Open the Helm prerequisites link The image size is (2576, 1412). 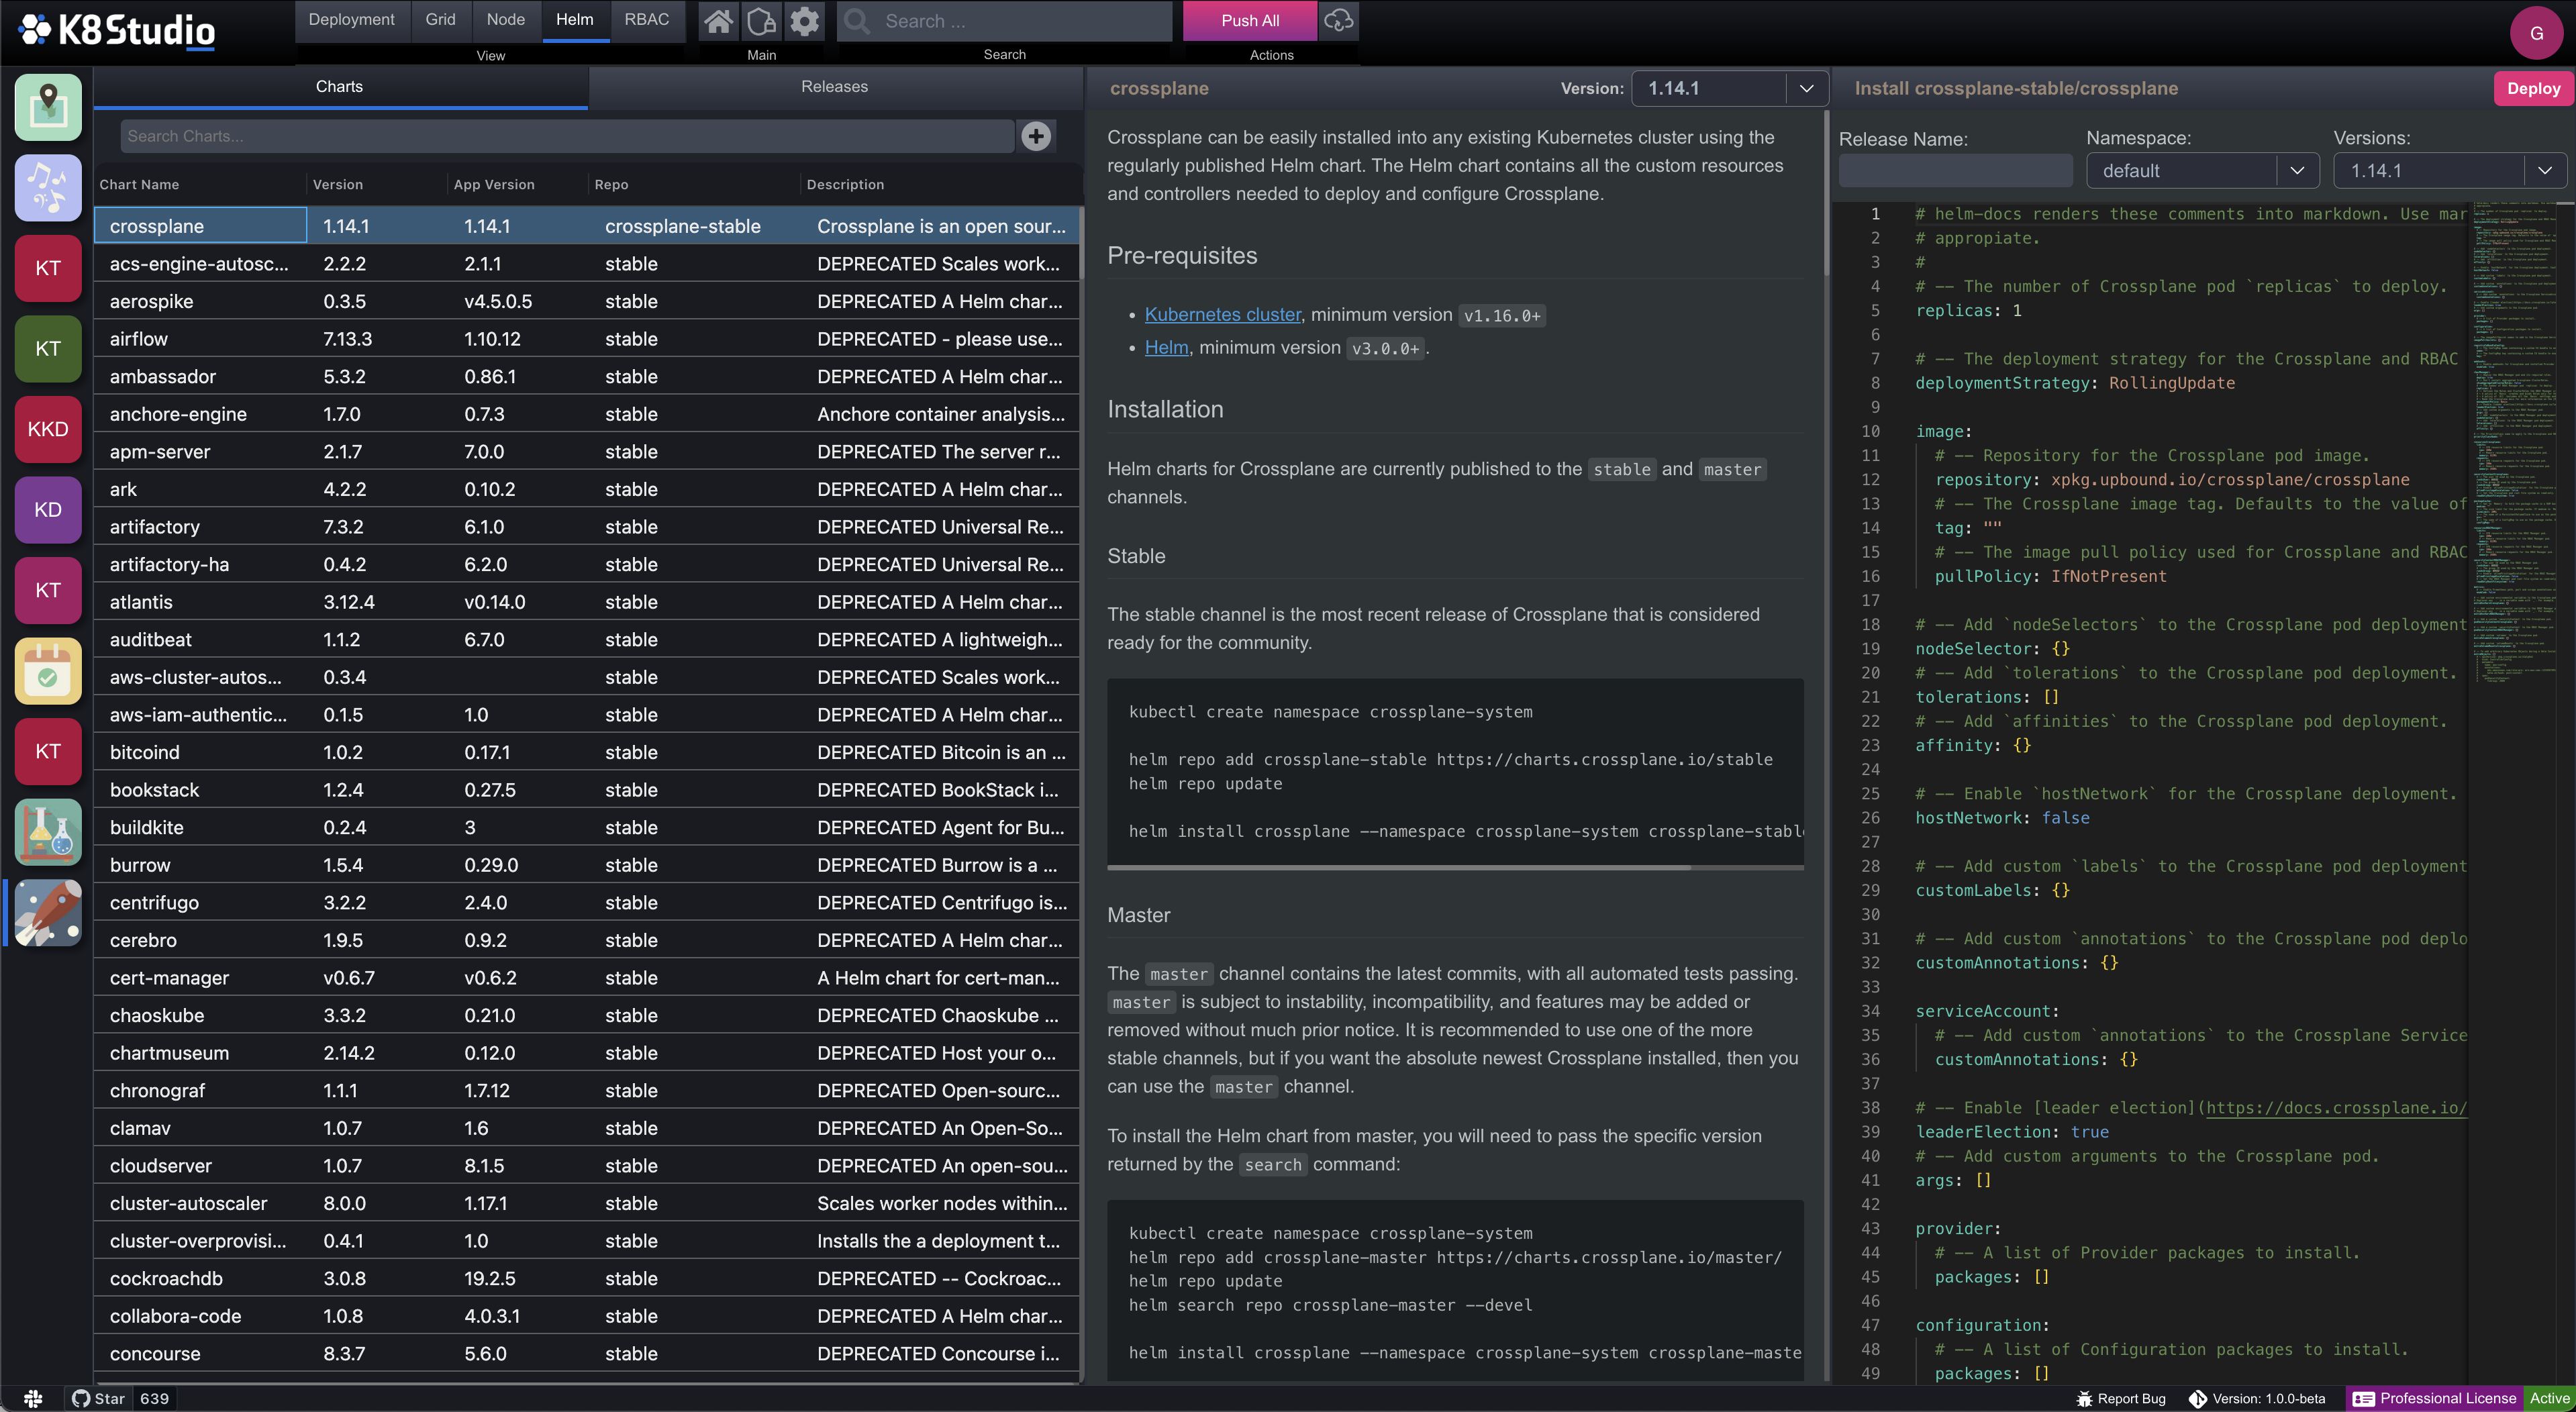point(1166,347)
